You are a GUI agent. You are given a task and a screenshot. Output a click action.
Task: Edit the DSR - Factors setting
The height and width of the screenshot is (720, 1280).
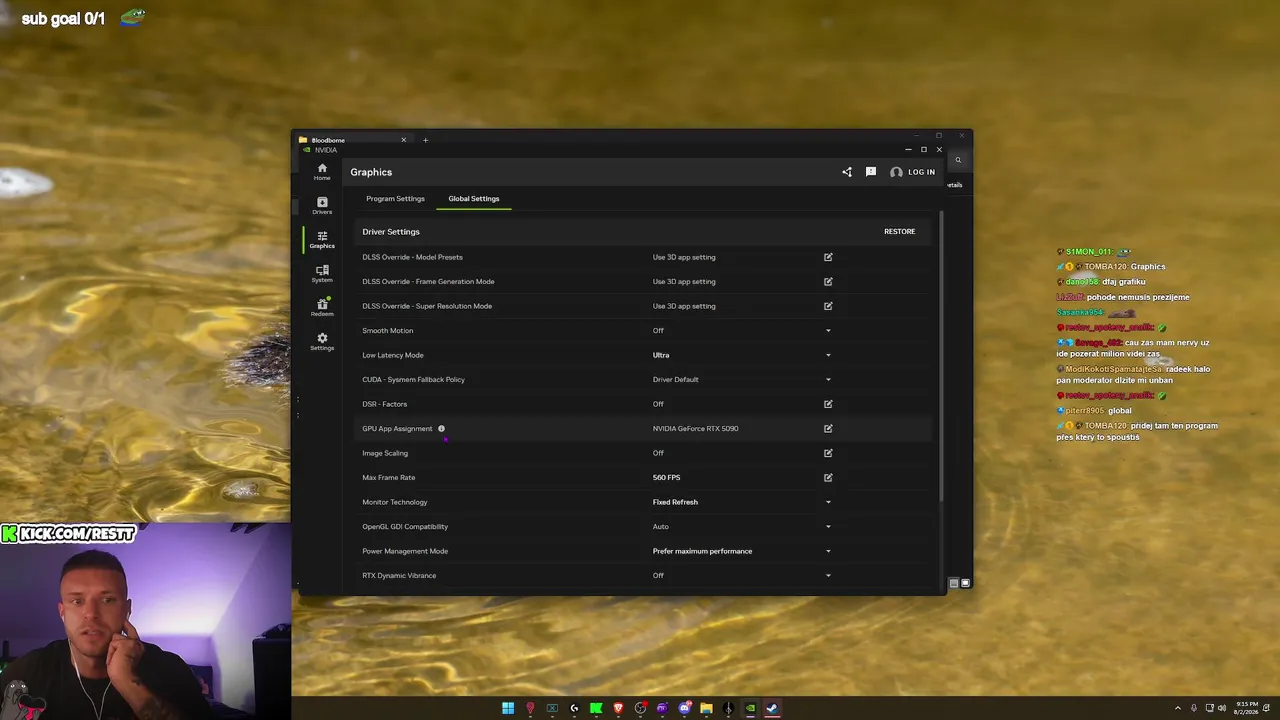(828, 404)
